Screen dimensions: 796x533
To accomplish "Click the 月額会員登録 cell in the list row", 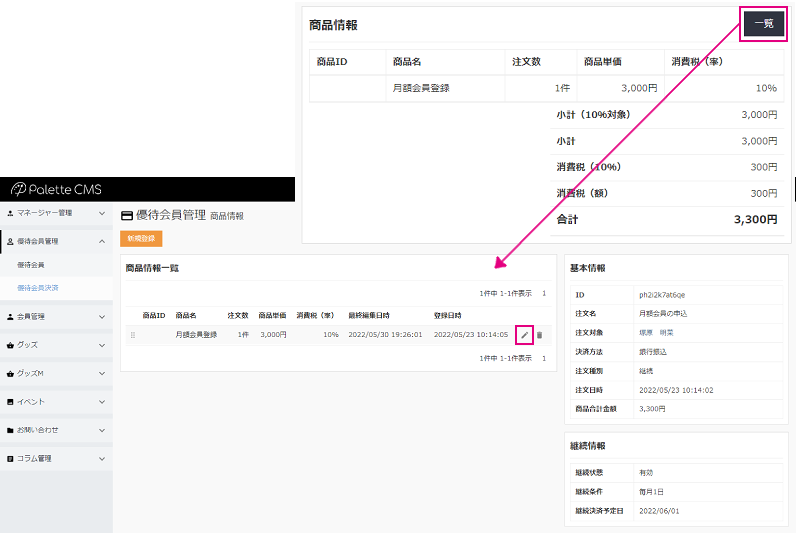I will [x=196, y=335].
